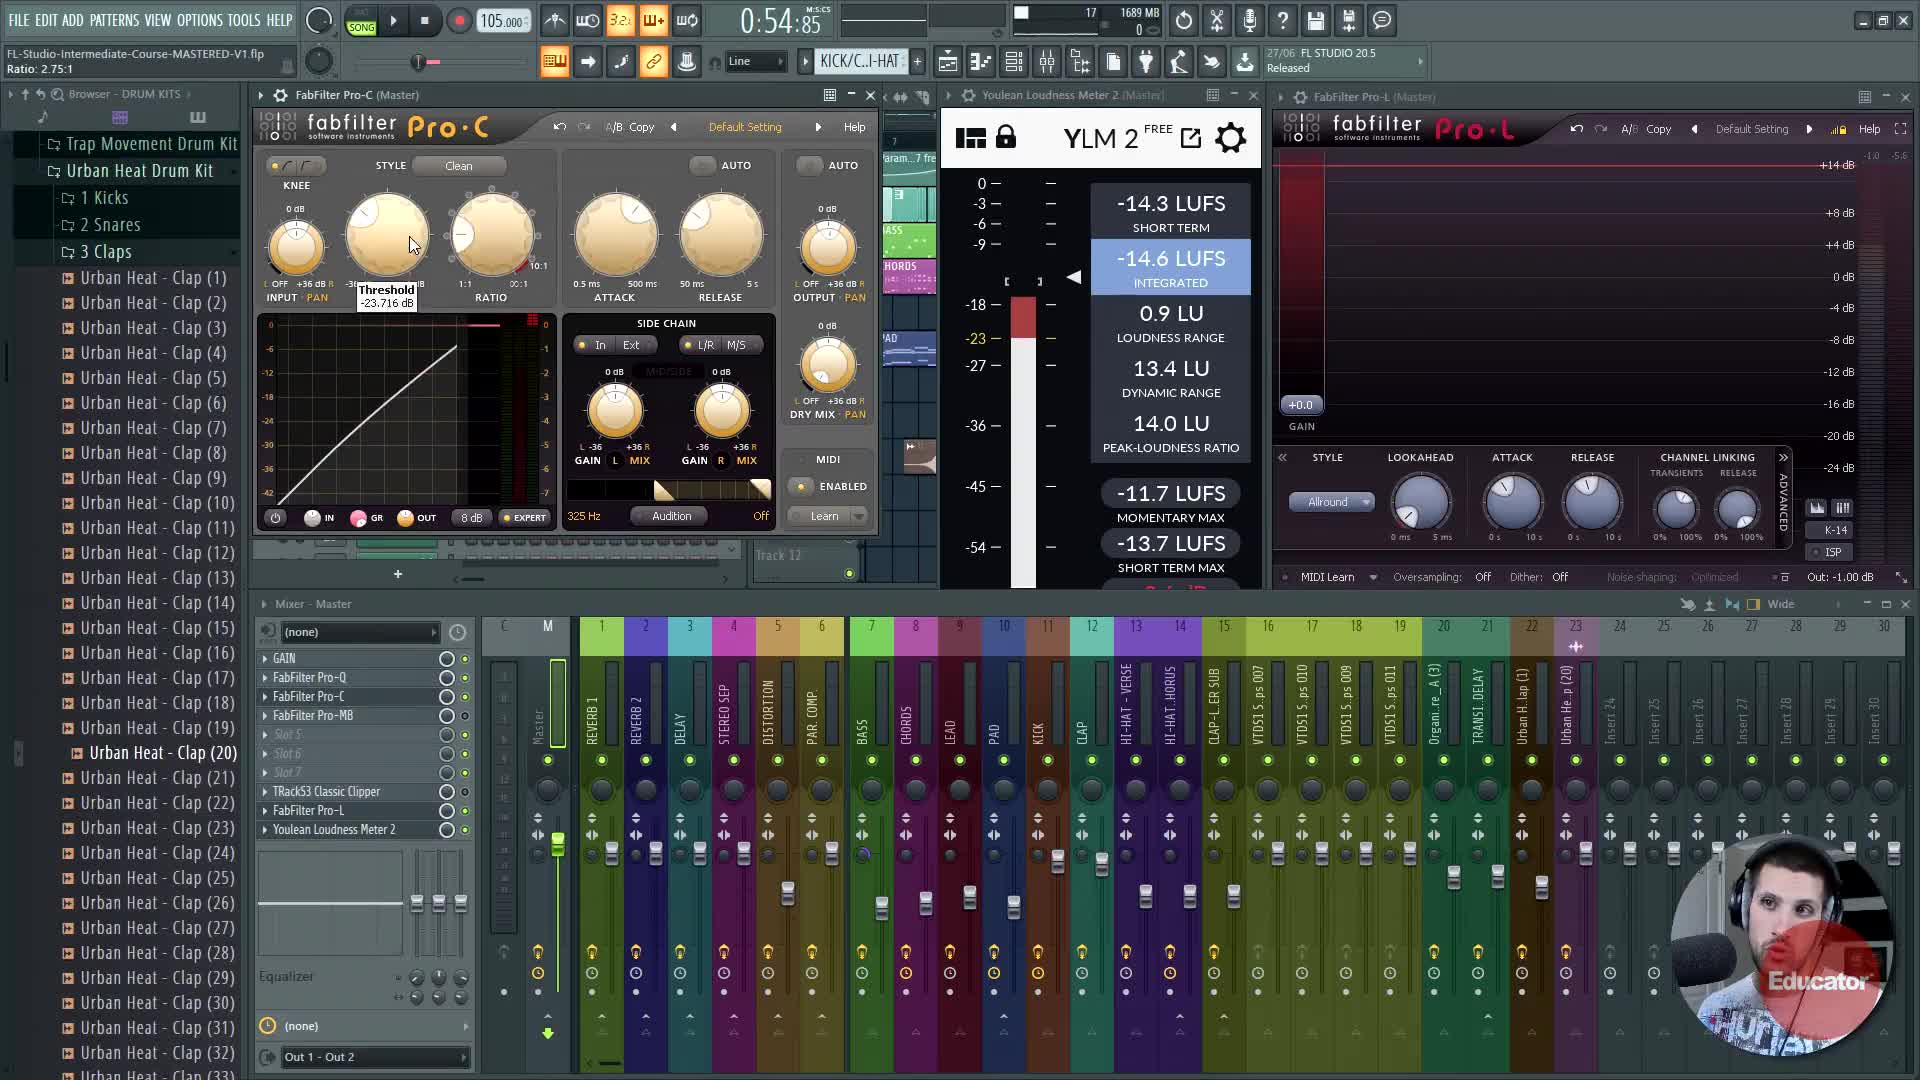This screenshot has height=1080, width=1920.
Task: Toggle Pro-C Auto release switch
Action: click(703, 165)
